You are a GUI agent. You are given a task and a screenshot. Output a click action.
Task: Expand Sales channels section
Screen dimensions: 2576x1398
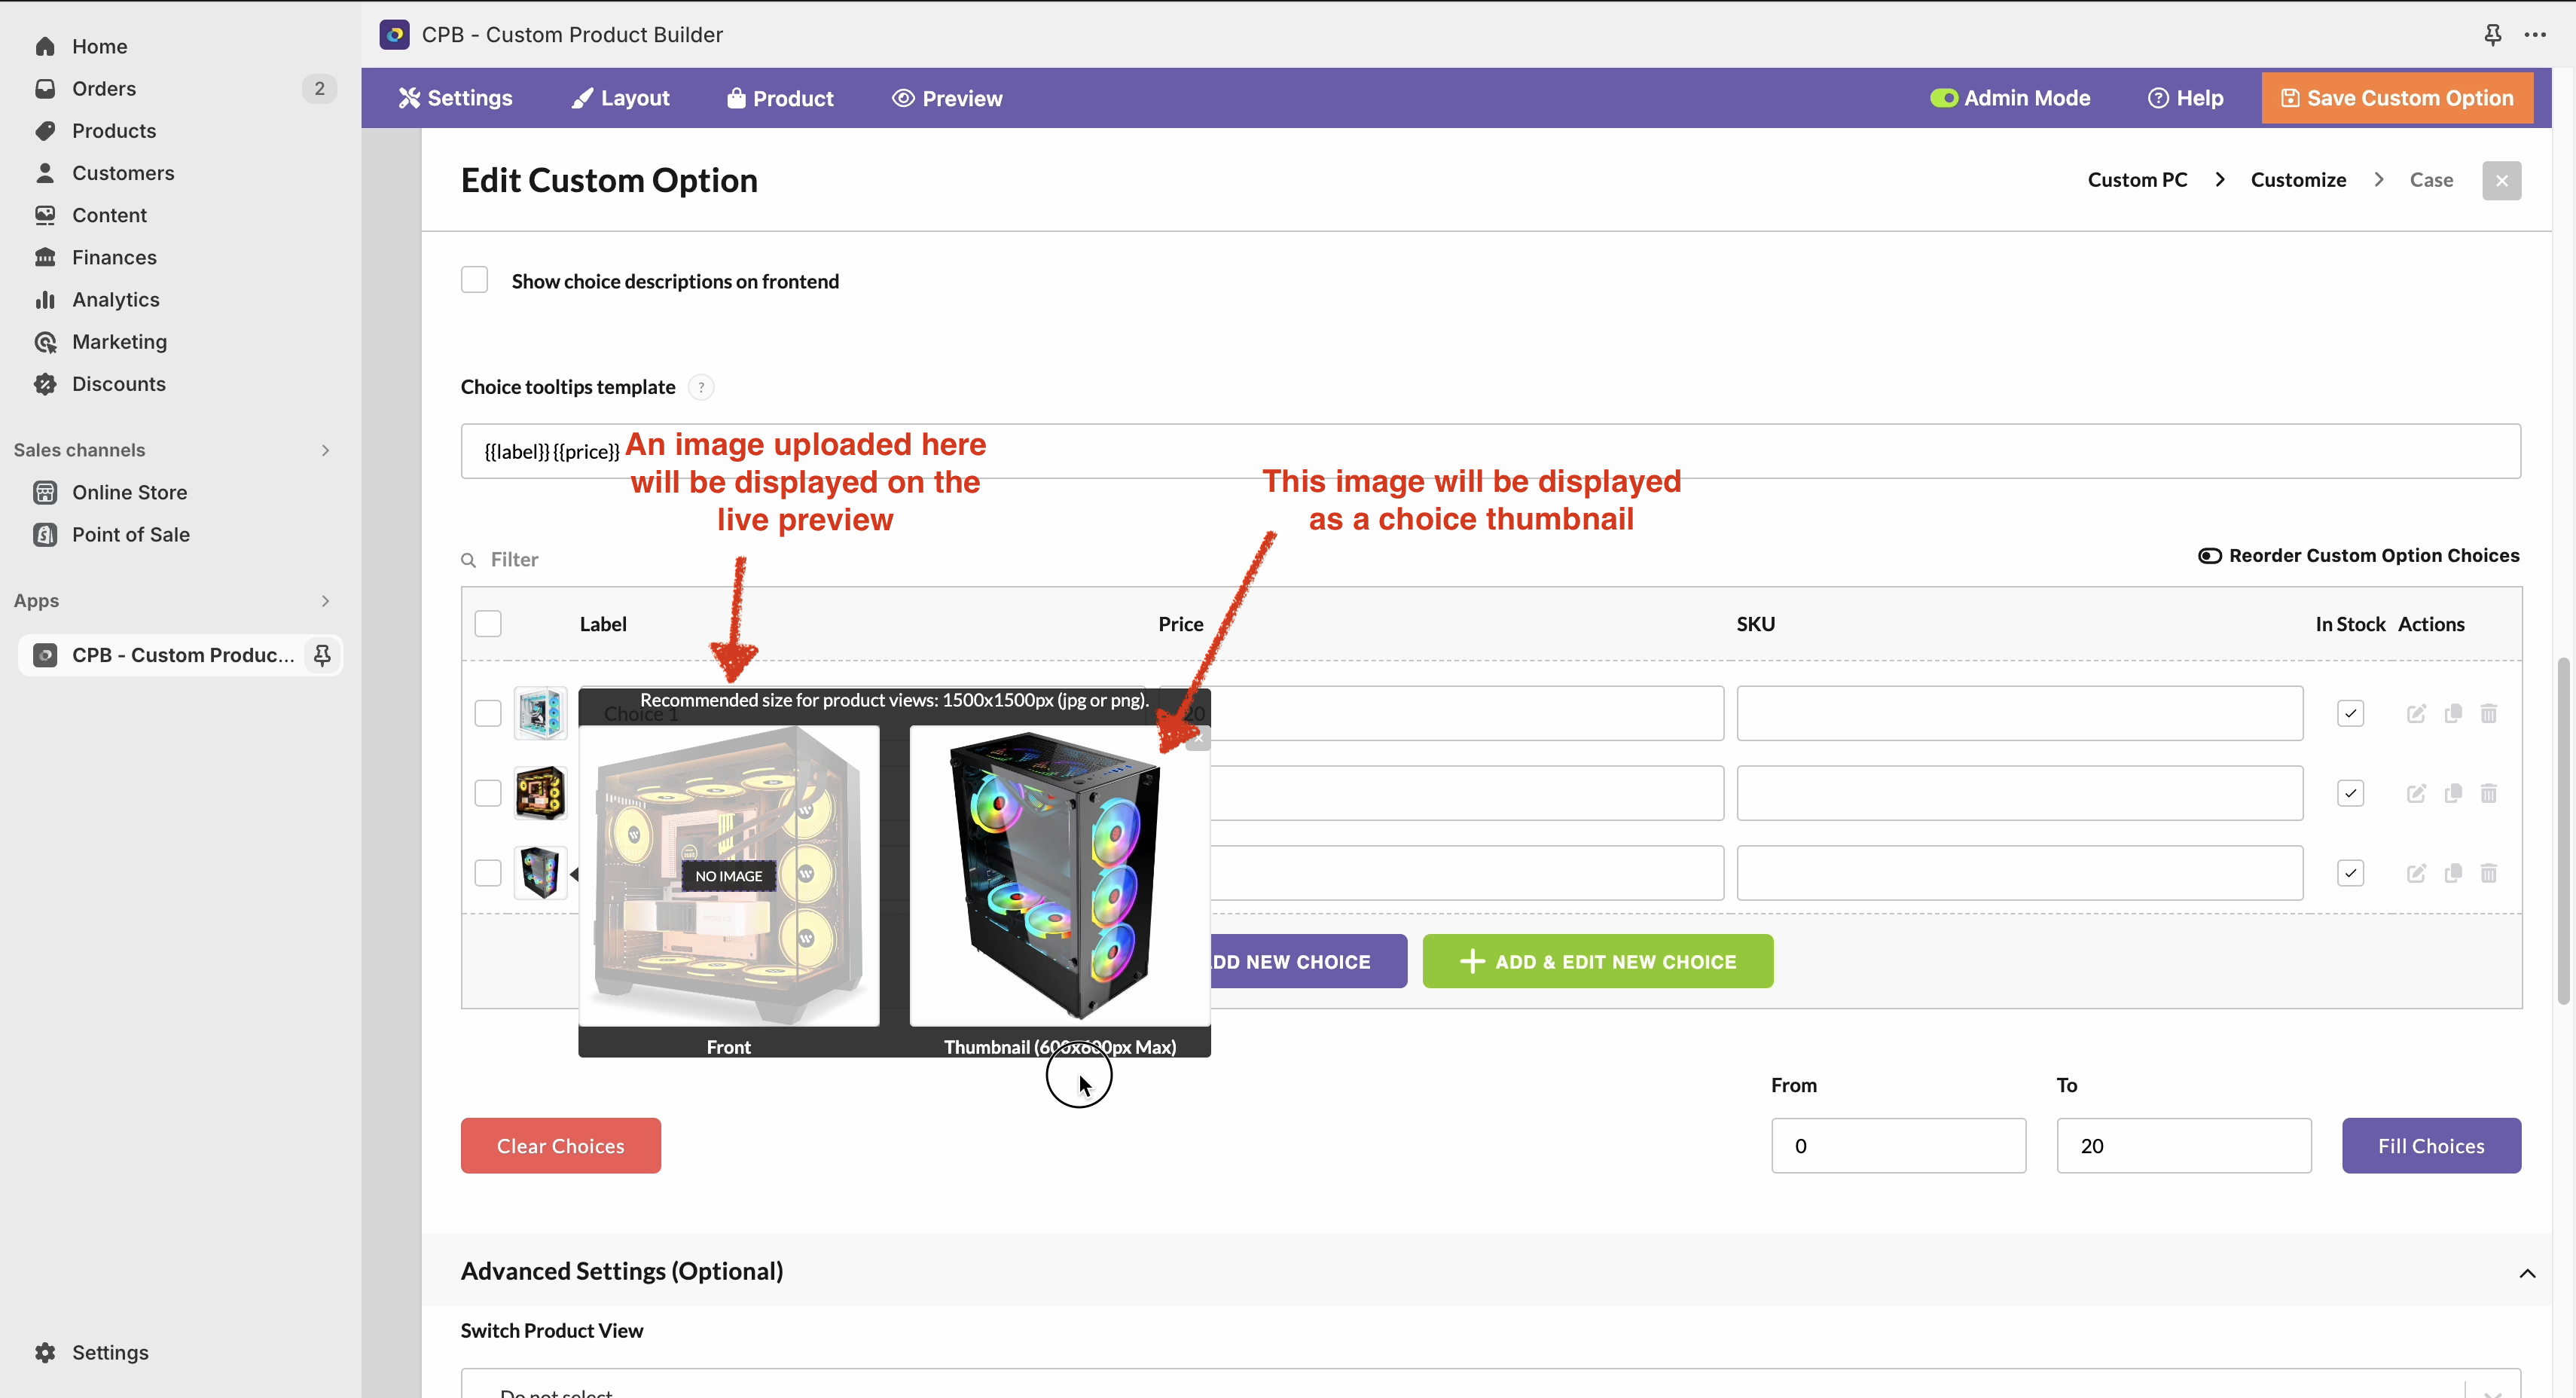click(x=325, y=450)
